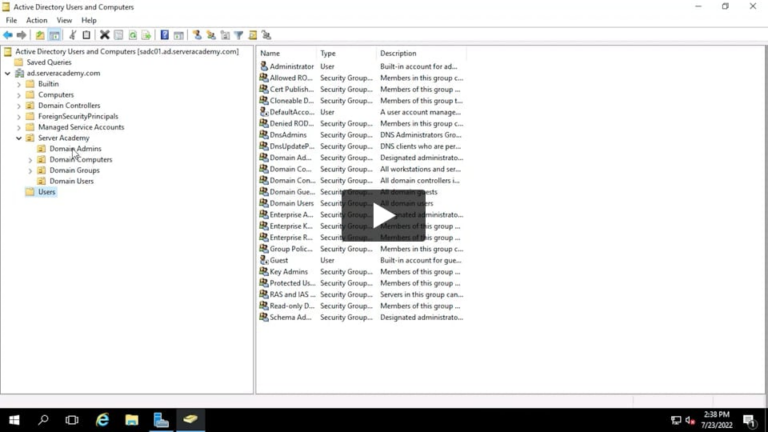This screenshot has height=432, width=768.
Task: Collapse the ad.serveracademy.com domain node
Action: pos(8,73)
